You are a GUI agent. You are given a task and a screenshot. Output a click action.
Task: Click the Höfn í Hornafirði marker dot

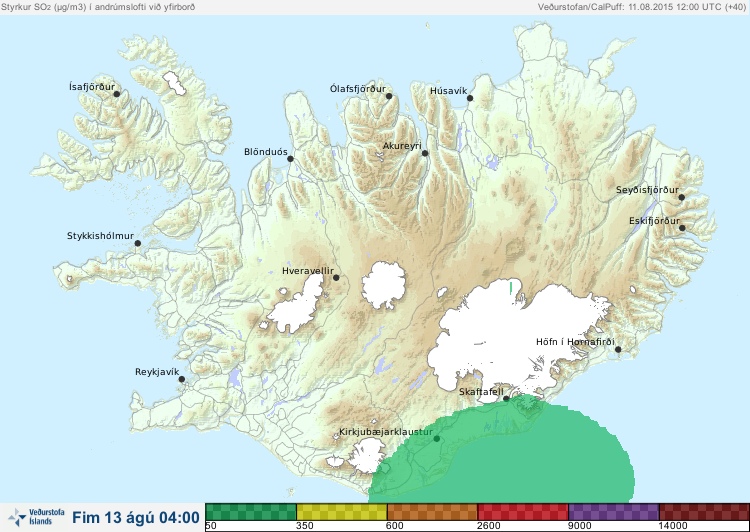point(618,350)
